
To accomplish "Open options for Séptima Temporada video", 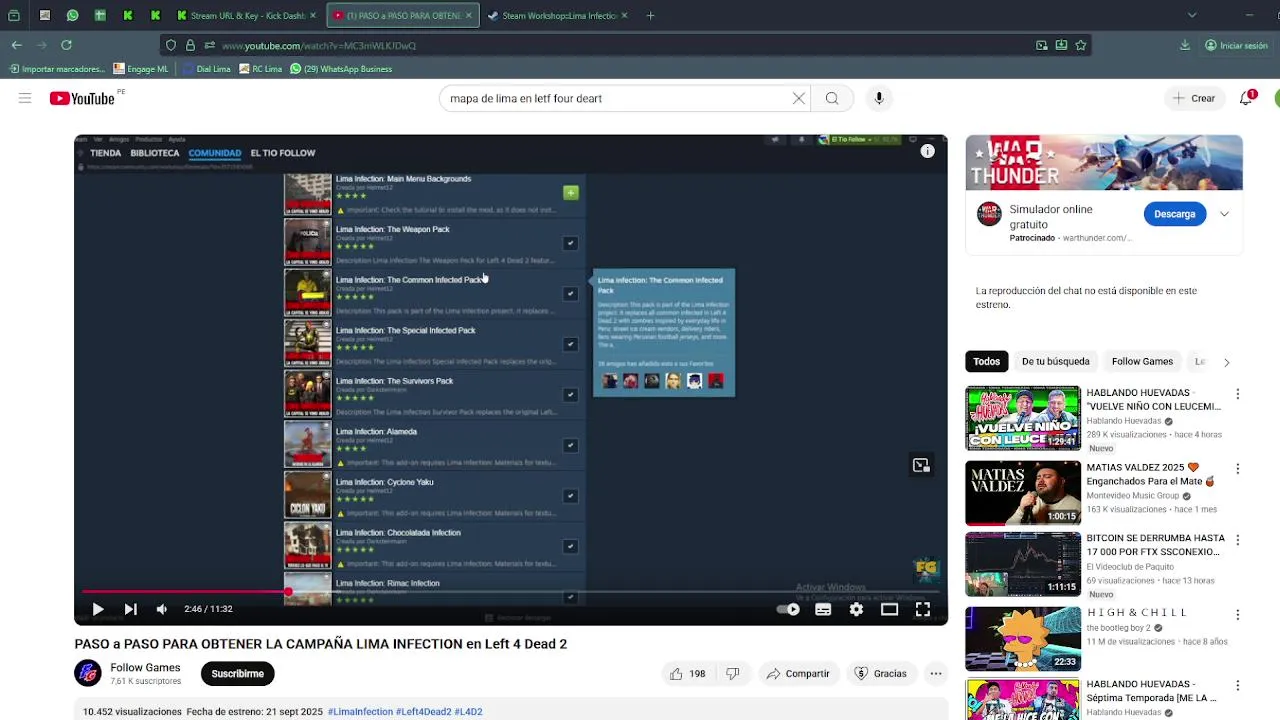I will [x=1237, y=687].
